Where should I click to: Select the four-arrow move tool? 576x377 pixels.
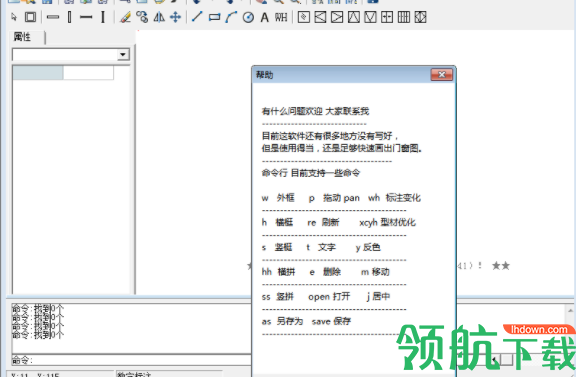[x=176, y=17]
